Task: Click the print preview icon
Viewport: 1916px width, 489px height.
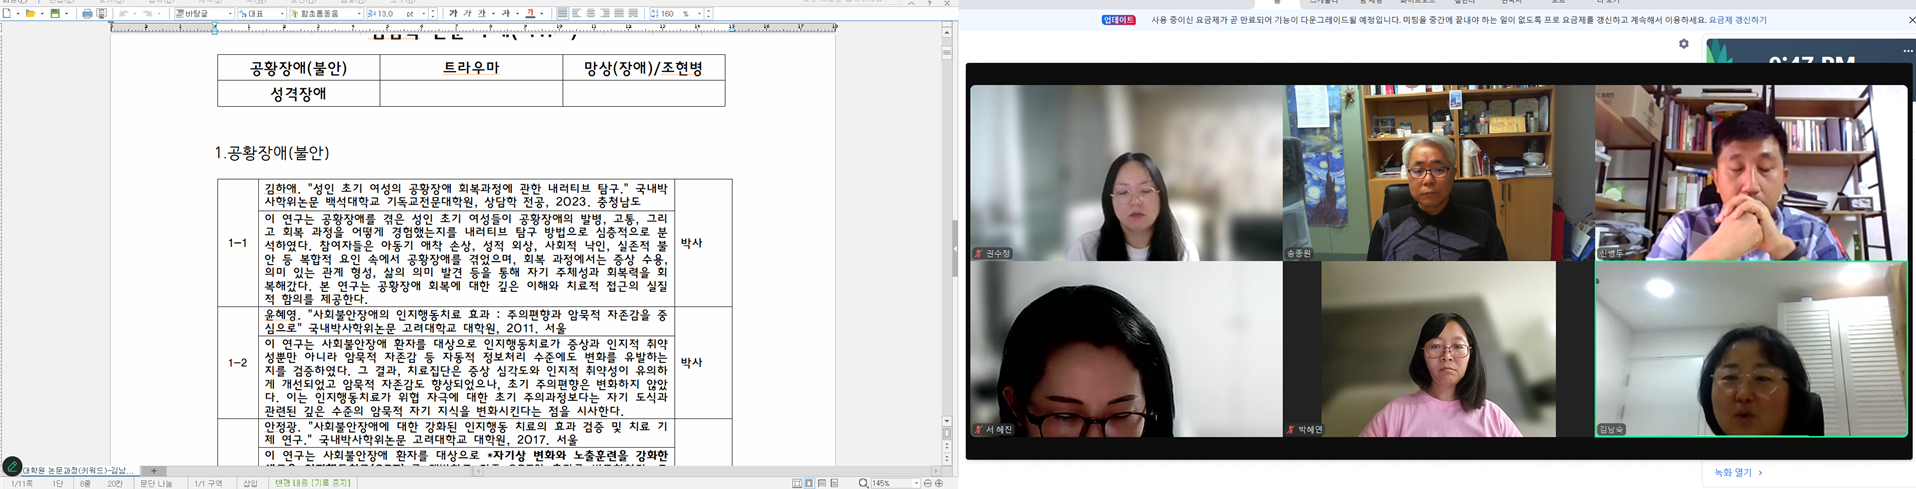Action: tap(101, 14)
